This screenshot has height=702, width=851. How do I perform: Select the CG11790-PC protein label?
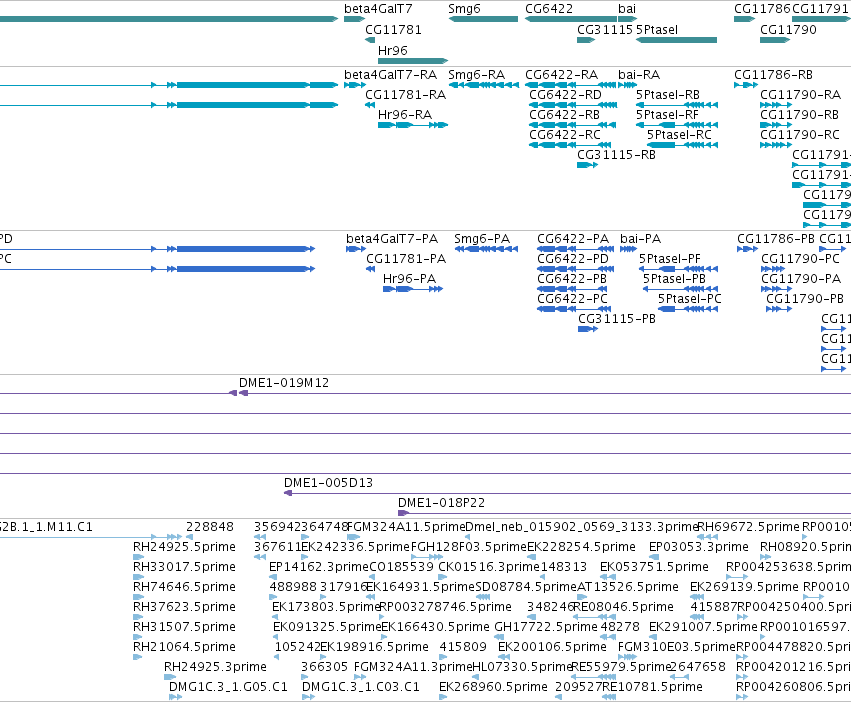point(801,259)
